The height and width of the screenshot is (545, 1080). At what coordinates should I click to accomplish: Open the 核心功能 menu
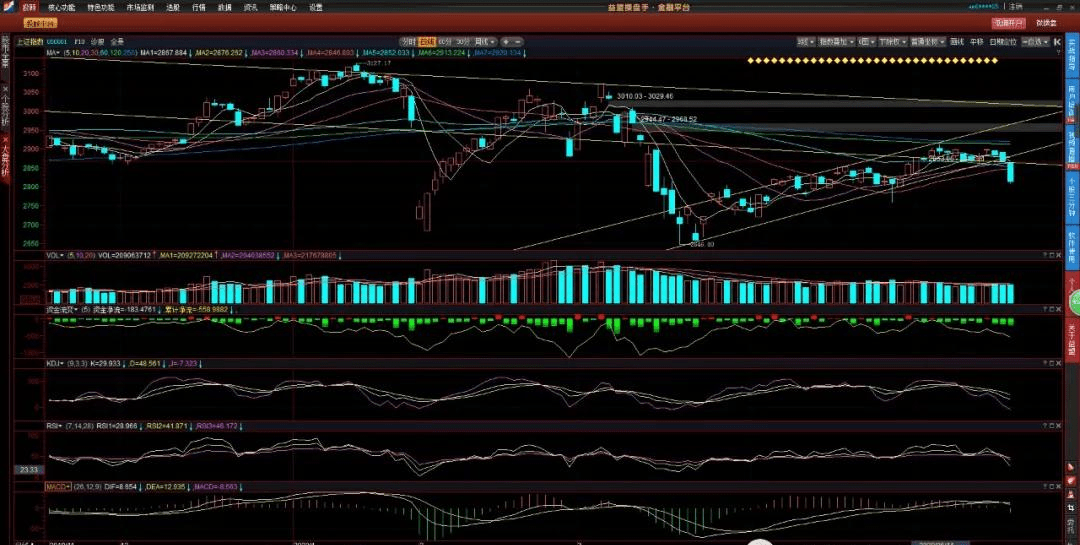pos(61,7)
